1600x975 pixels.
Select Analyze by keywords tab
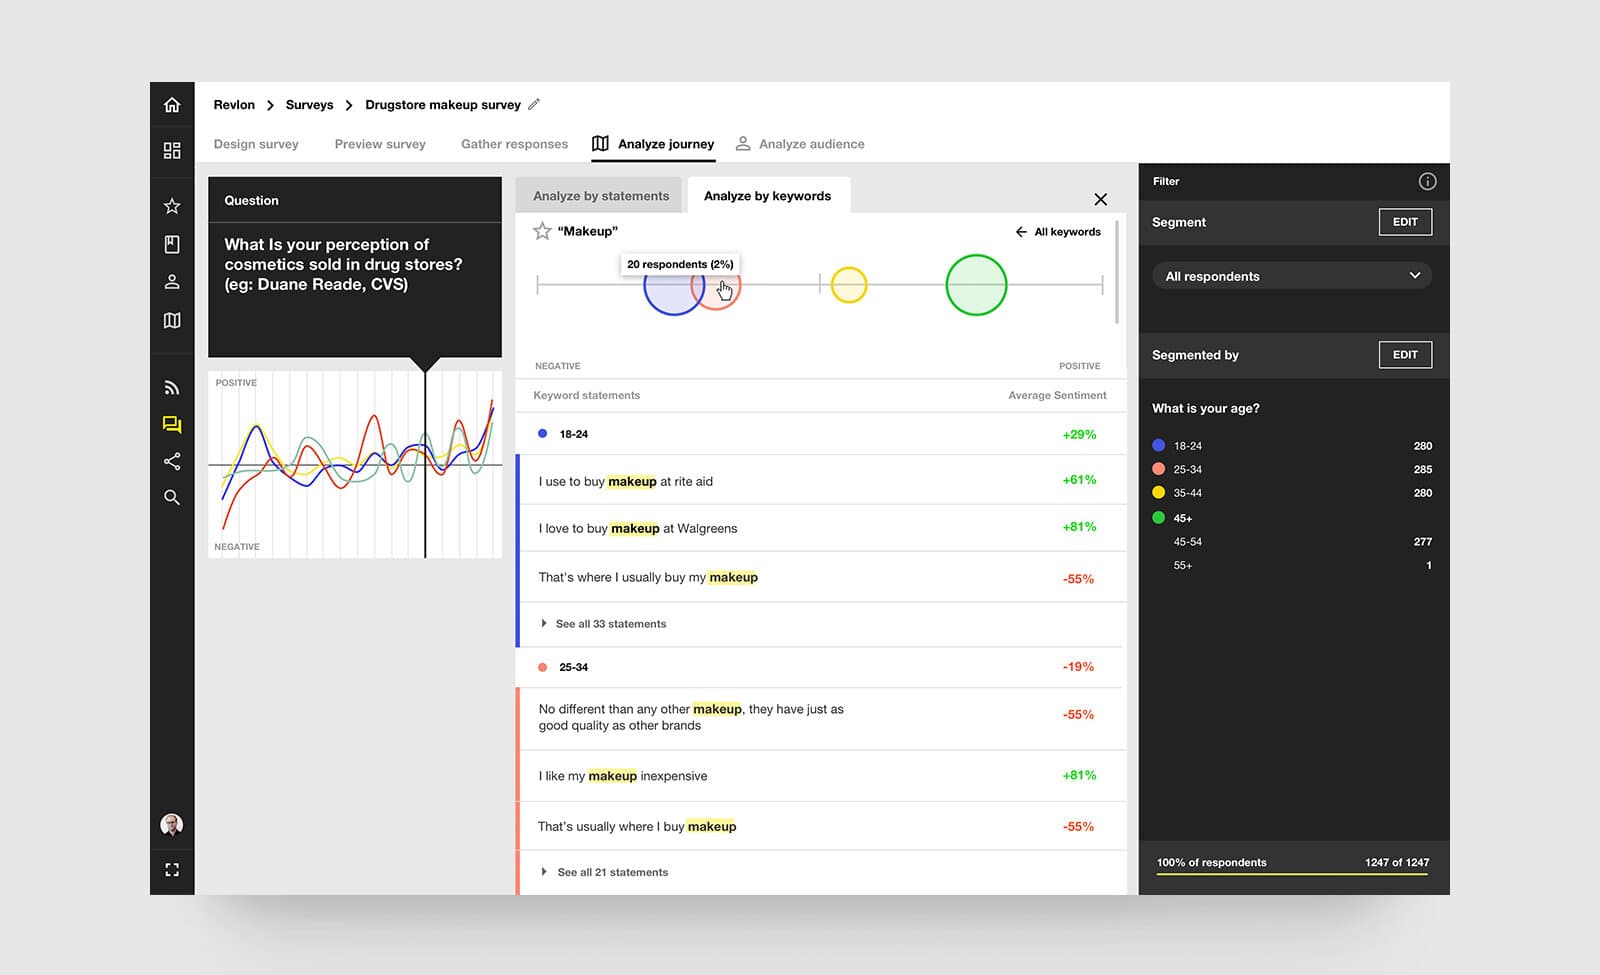[x=767, y=196]
